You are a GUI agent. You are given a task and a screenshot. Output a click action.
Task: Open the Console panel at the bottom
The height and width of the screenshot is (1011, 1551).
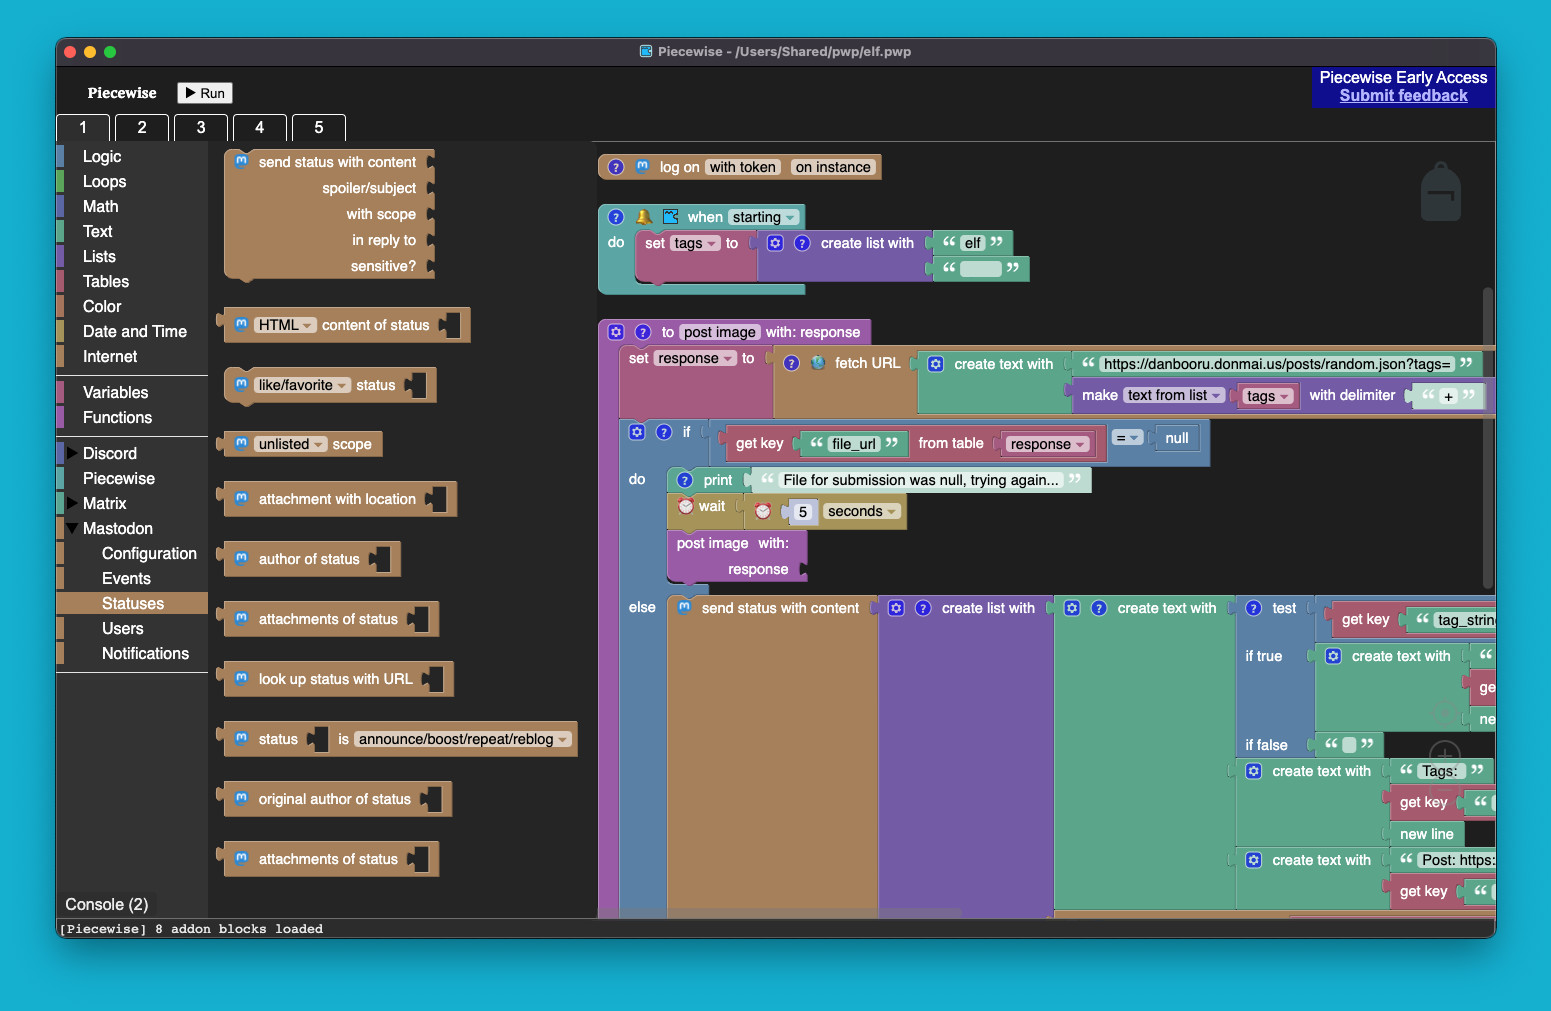click(105, 904)
